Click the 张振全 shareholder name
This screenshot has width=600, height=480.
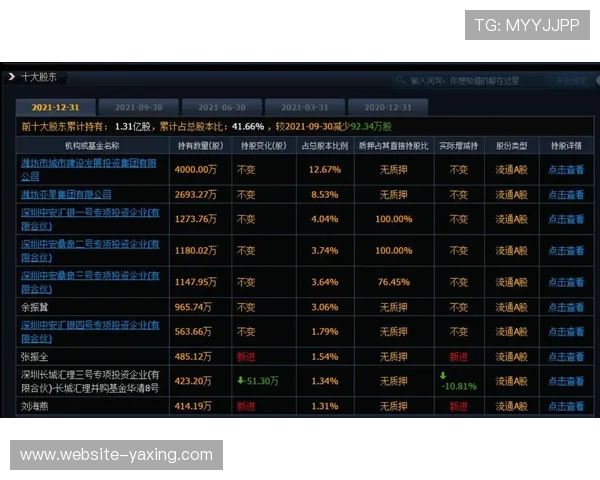point(34,357)
